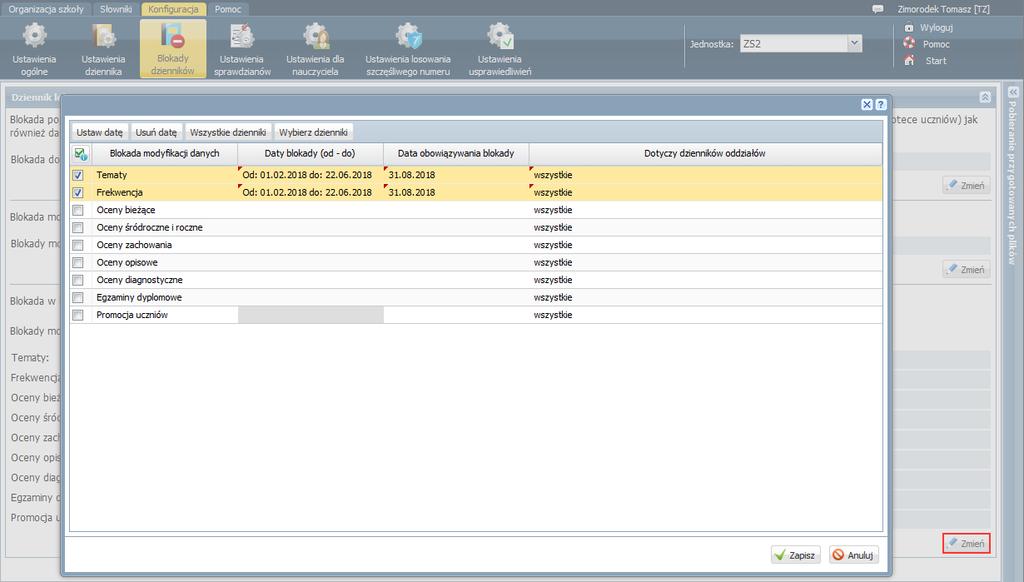The height and width of the screenshot is (582, 1024).
Task: Click the Wybierz dzienniki button
Action: (x=313, y=132)
